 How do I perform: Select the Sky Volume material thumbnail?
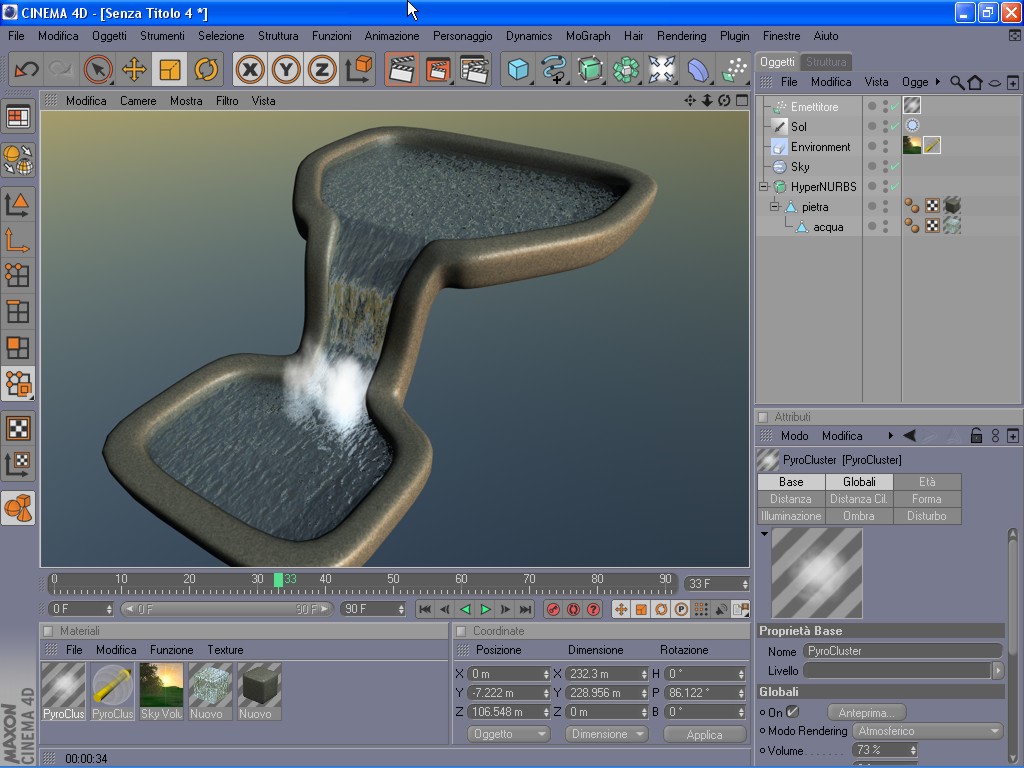coord(161,691)
